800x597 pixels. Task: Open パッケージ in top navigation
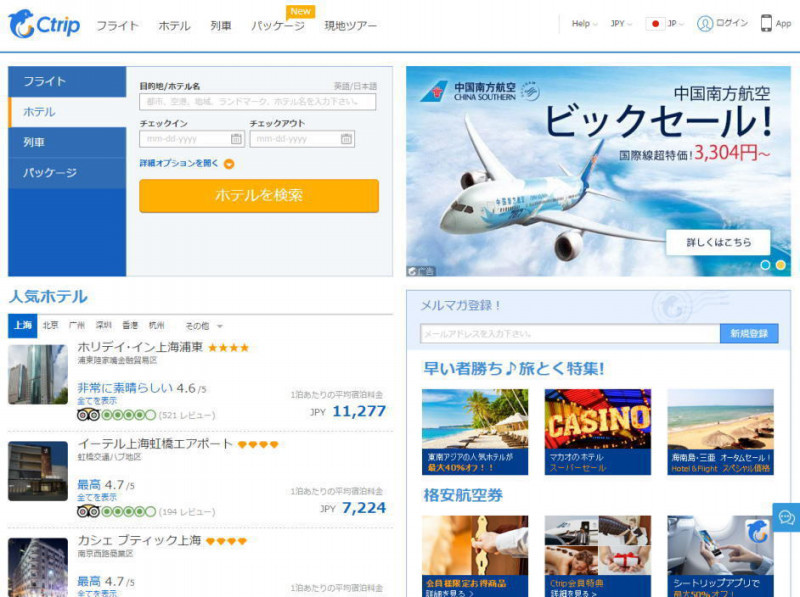click(x=278, y=26)
